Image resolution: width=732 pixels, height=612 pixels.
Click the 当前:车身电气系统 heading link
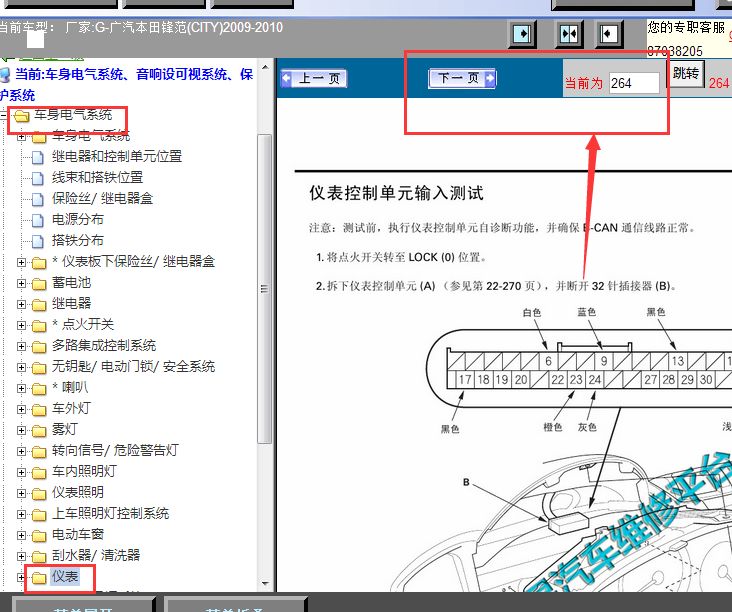[x=127, y=84]
